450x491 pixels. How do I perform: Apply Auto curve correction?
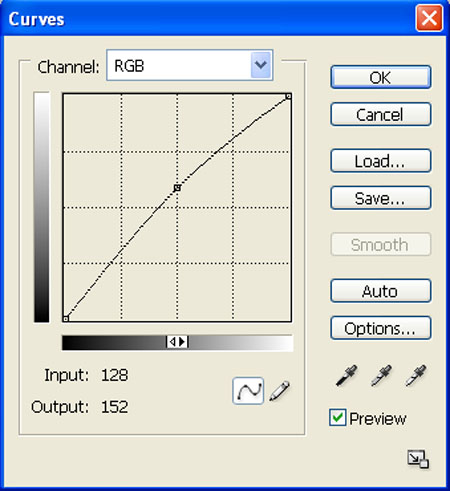click(x=381, y=291)
